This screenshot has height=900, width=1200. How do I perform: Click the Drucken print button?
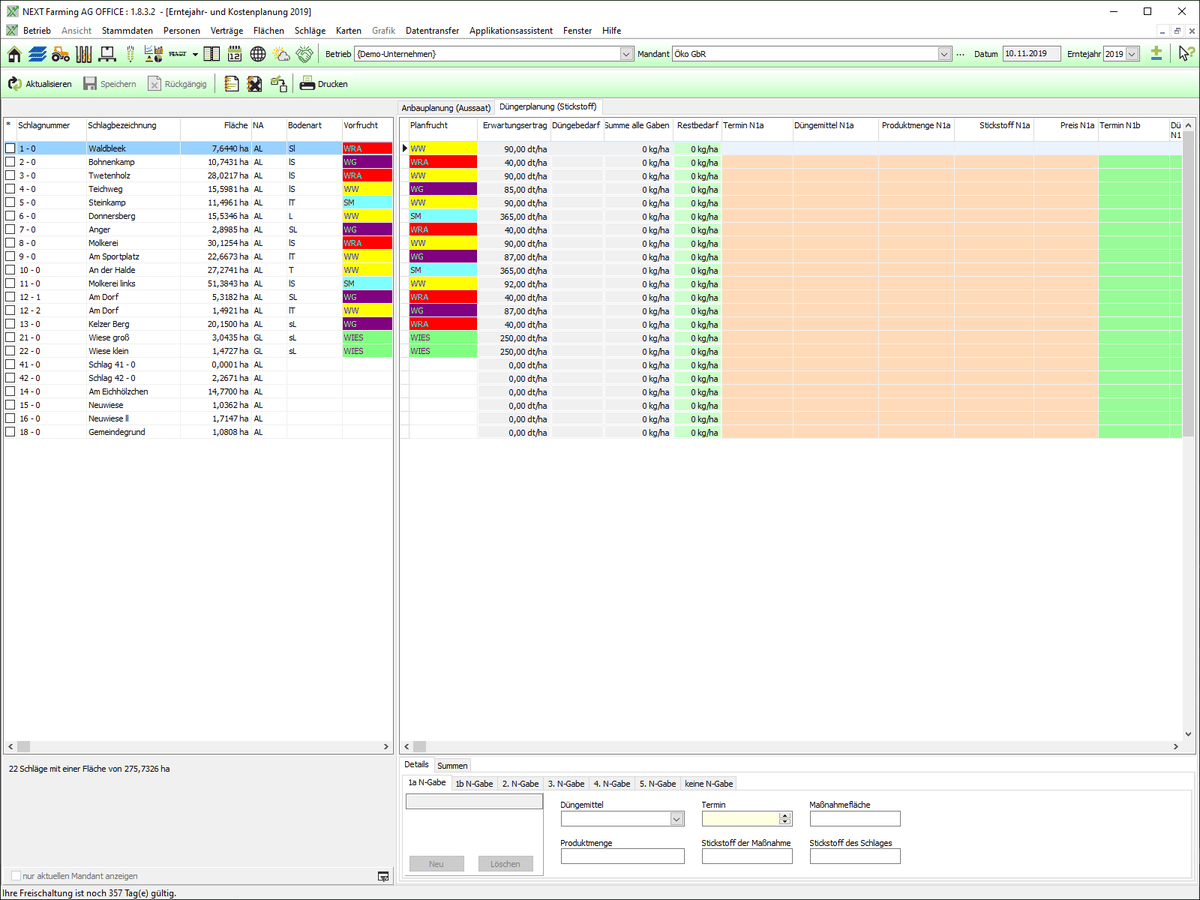click(x=323, y=84)
